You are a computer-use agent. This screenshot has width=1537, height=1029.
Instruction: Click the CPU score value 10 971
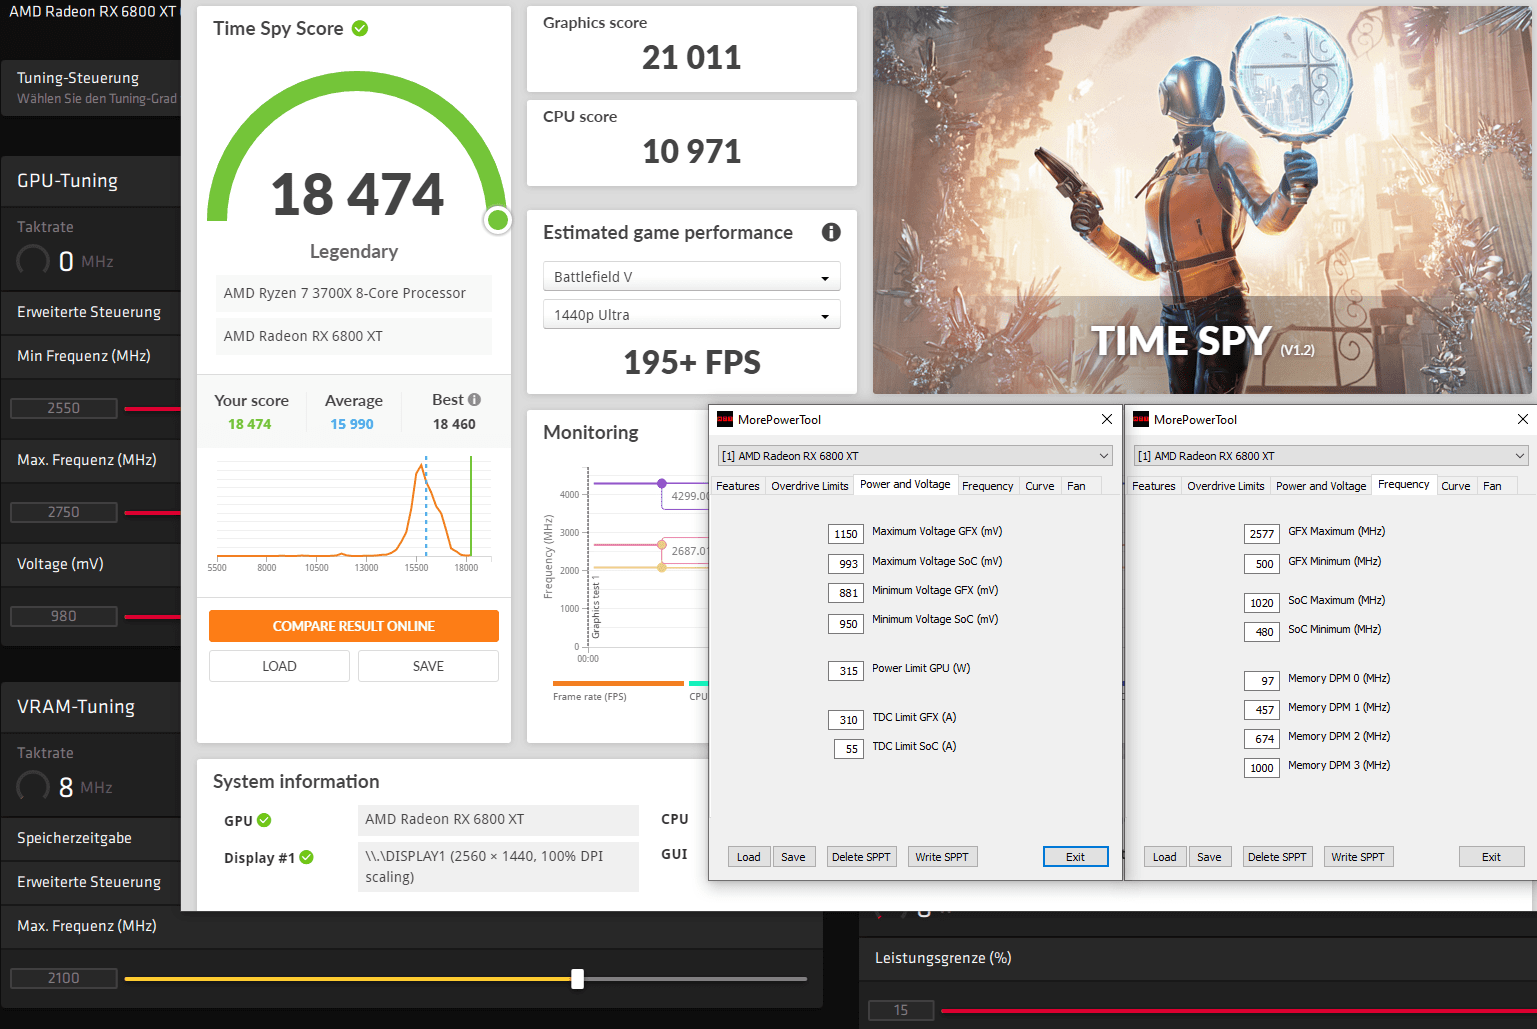691,152
